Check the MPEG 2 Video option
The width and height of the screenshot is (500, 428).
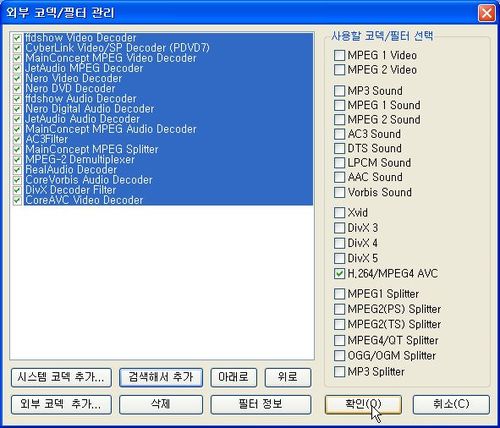[339, 70]
